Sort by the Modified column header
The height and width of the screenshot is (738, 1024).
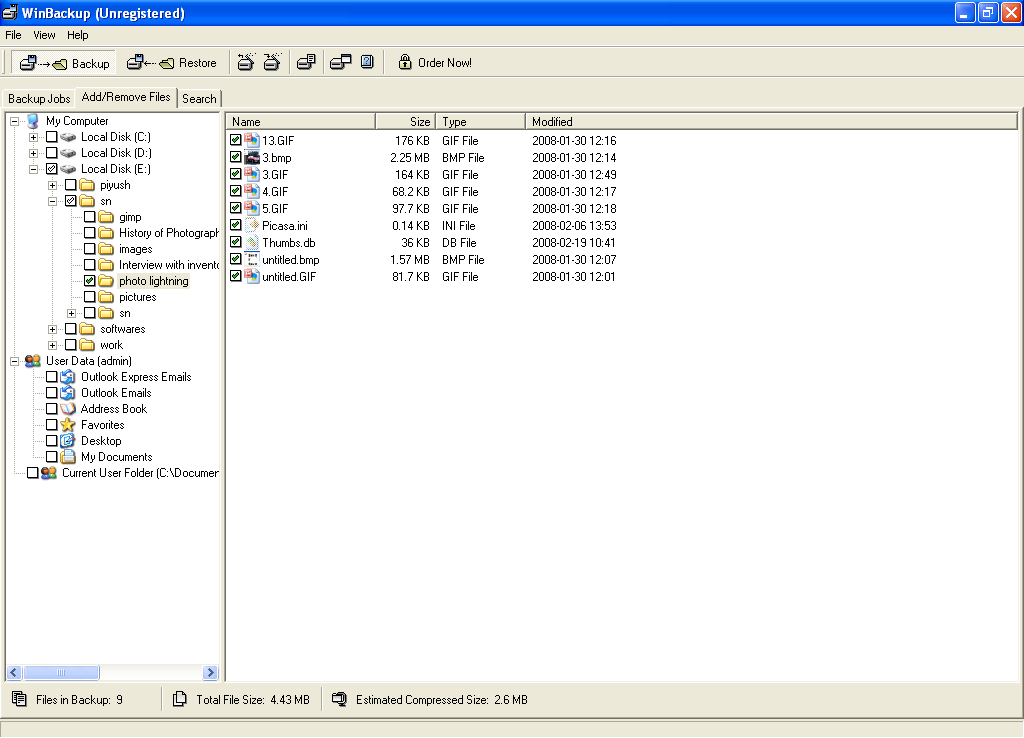pyautogui.click(x=772, y=121)
